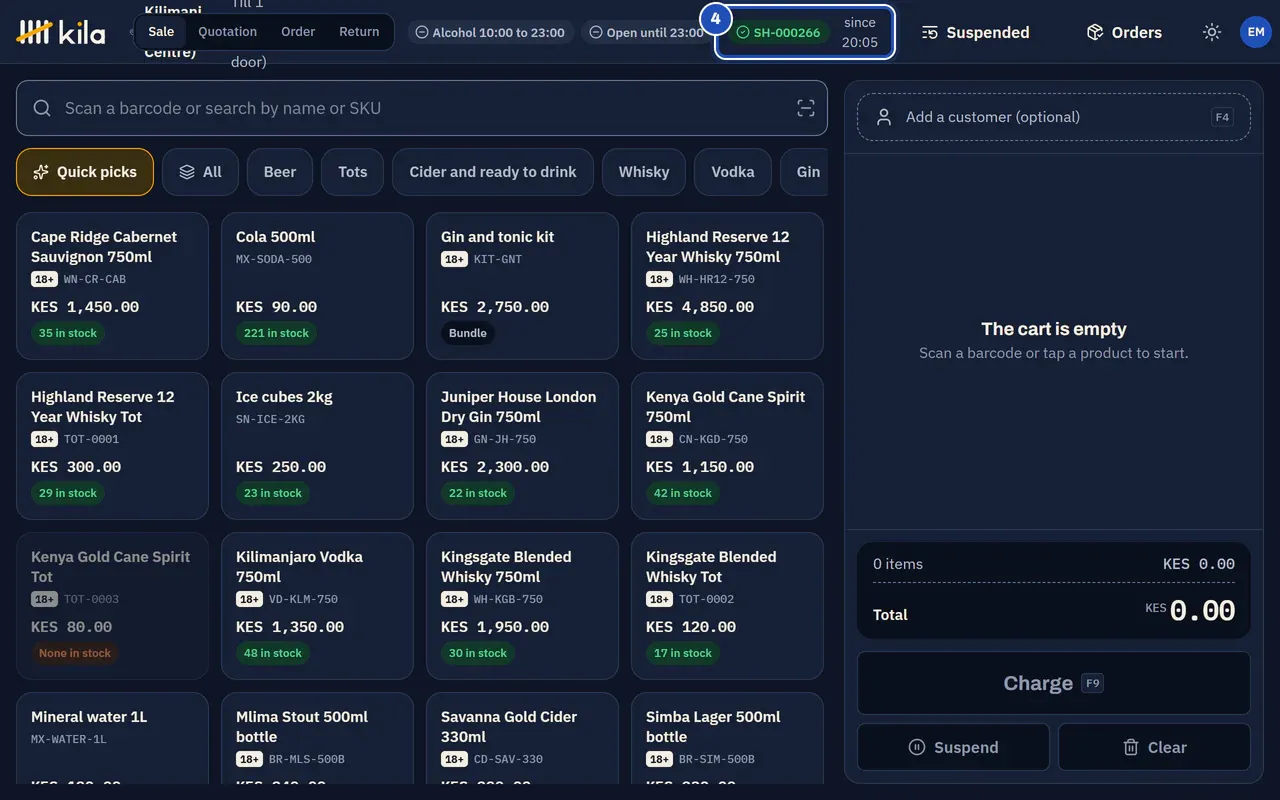
Task: Select the Quick picks category
Action: [x=85, y=172]
